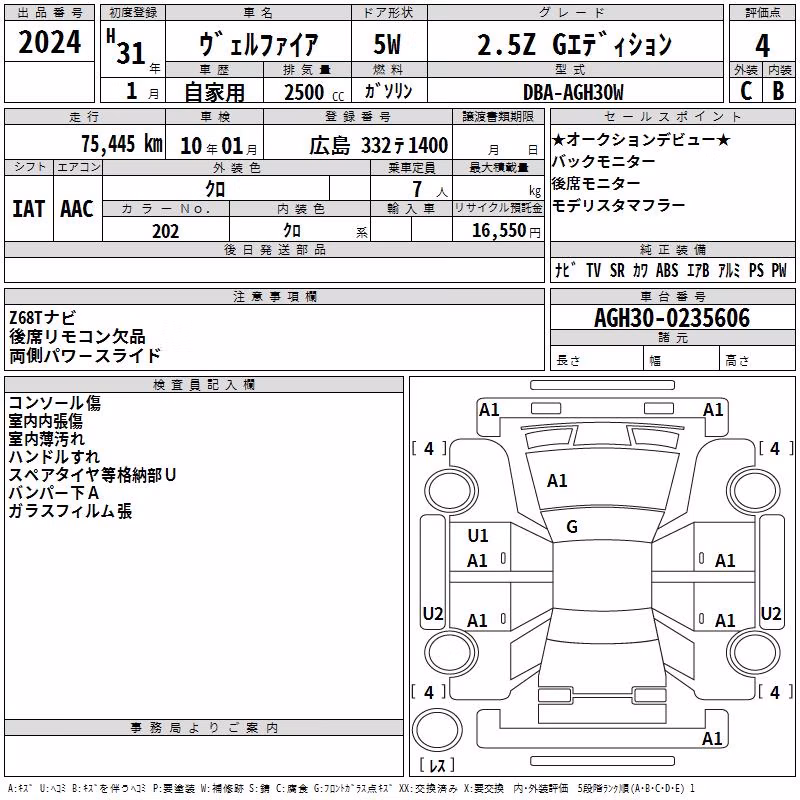800x800 pixels.
Task: Click the 後席モニター sales point
Action: click(596, 183)
